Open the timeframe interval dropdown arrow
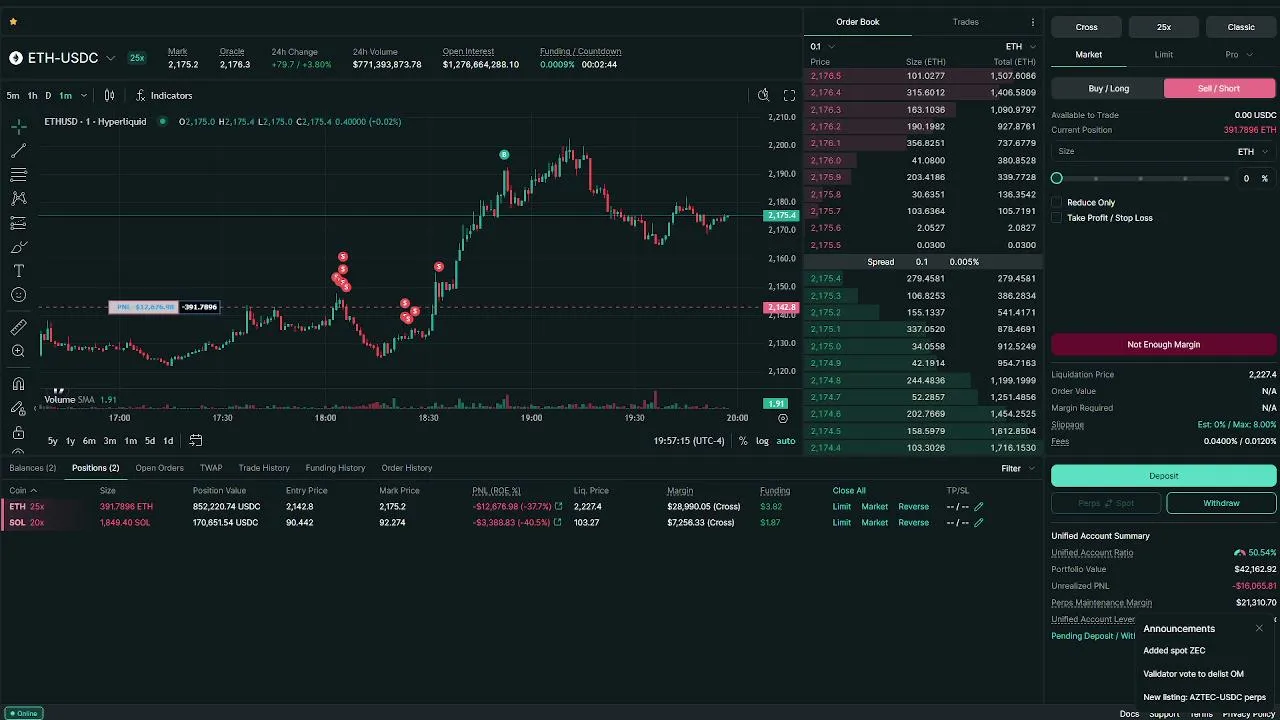Viewport: 1280px width, 720px height. 83,95
